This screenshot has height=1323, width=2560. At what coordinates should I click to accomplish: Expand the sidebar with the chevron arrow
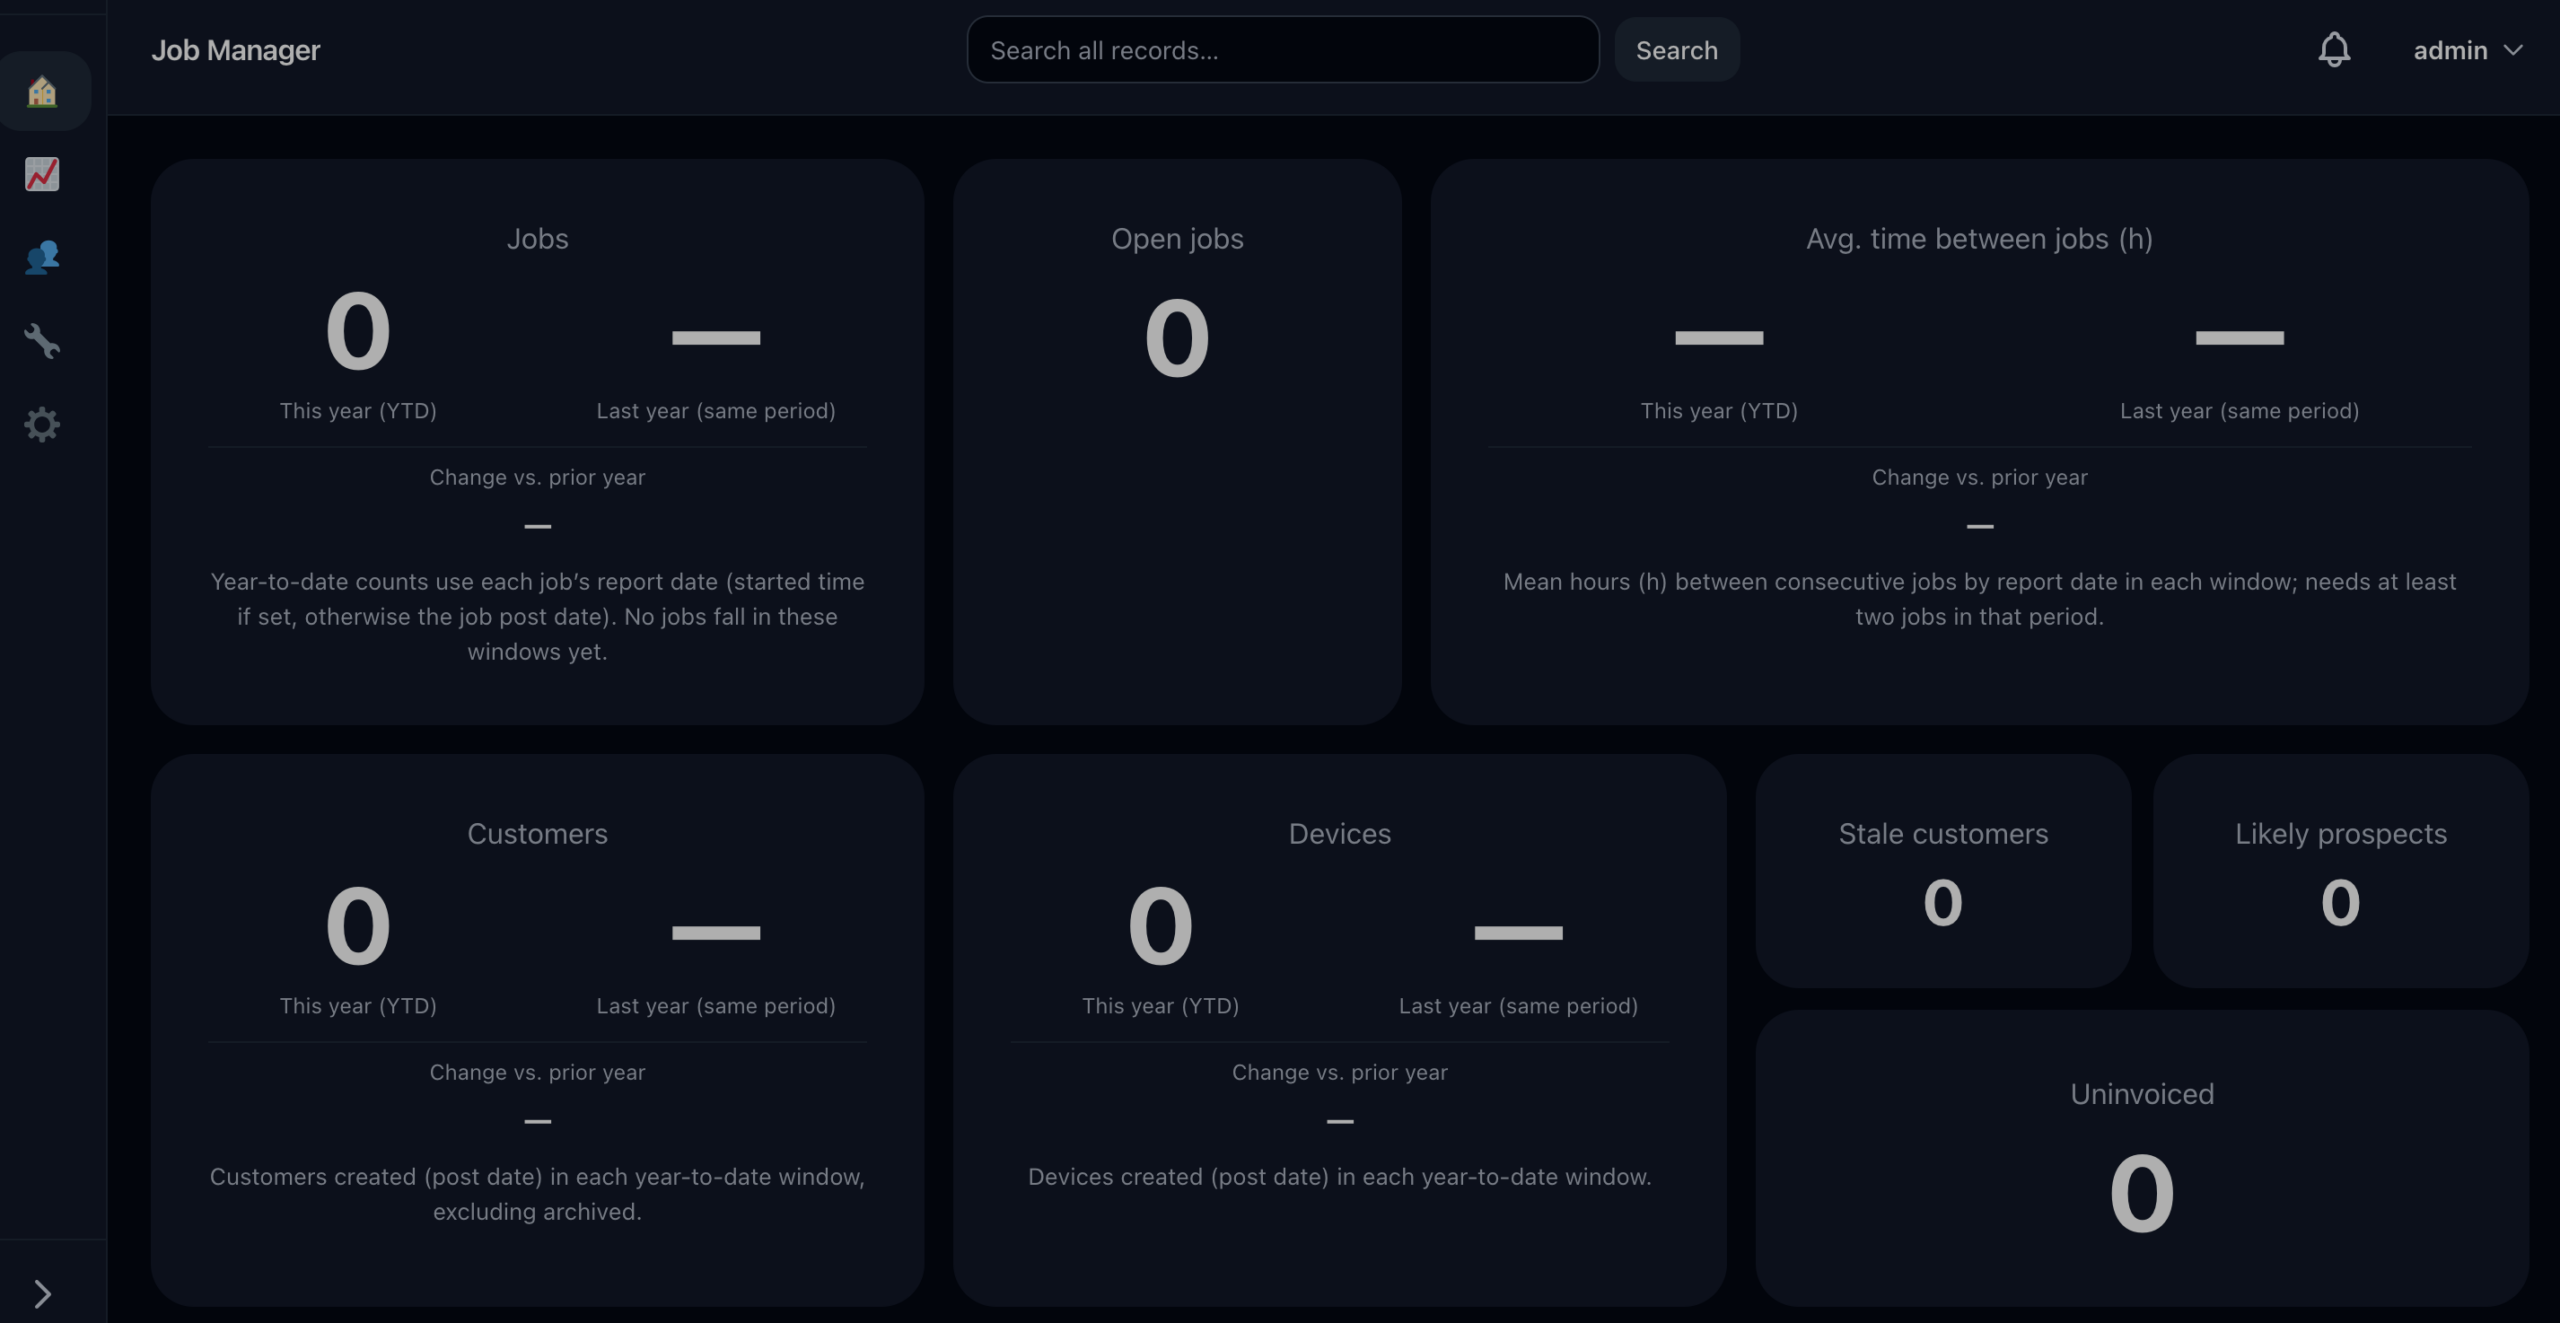click(x=42, y=1294)
